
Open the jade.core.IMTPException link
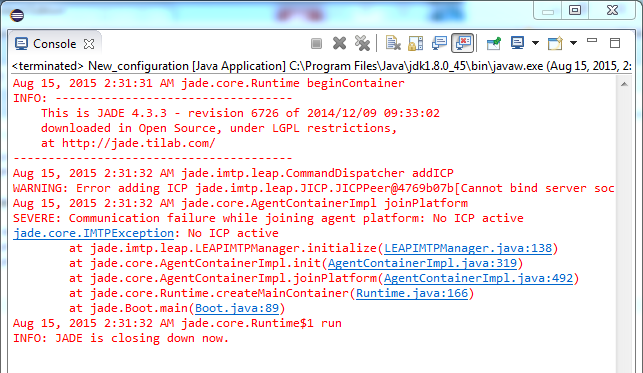pyautogui.click(x=93, y=233)
